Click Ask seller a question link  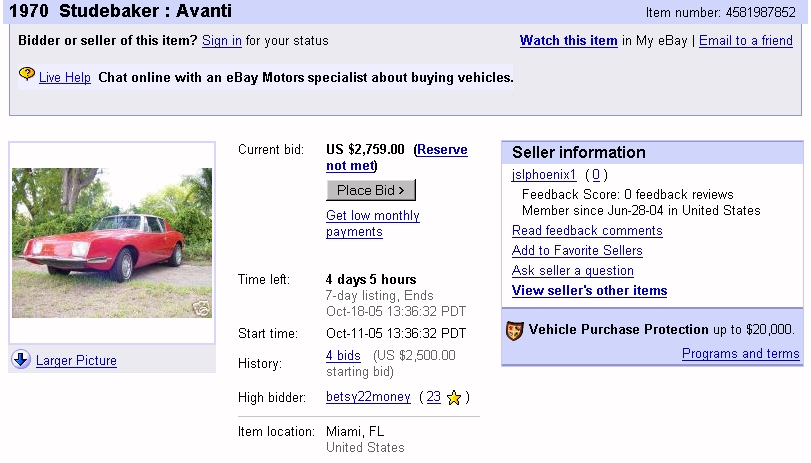[572, 271]
